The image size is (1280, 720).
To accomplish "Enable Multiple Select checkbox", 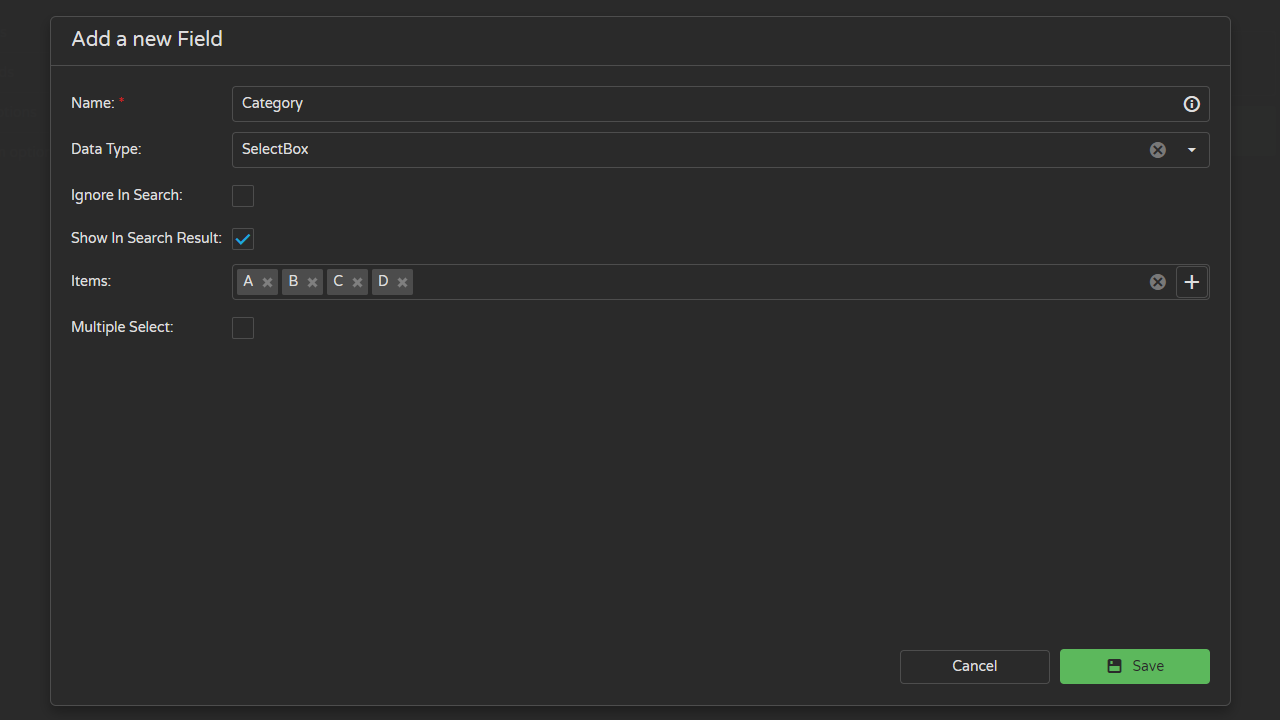I will coord(243,328).
